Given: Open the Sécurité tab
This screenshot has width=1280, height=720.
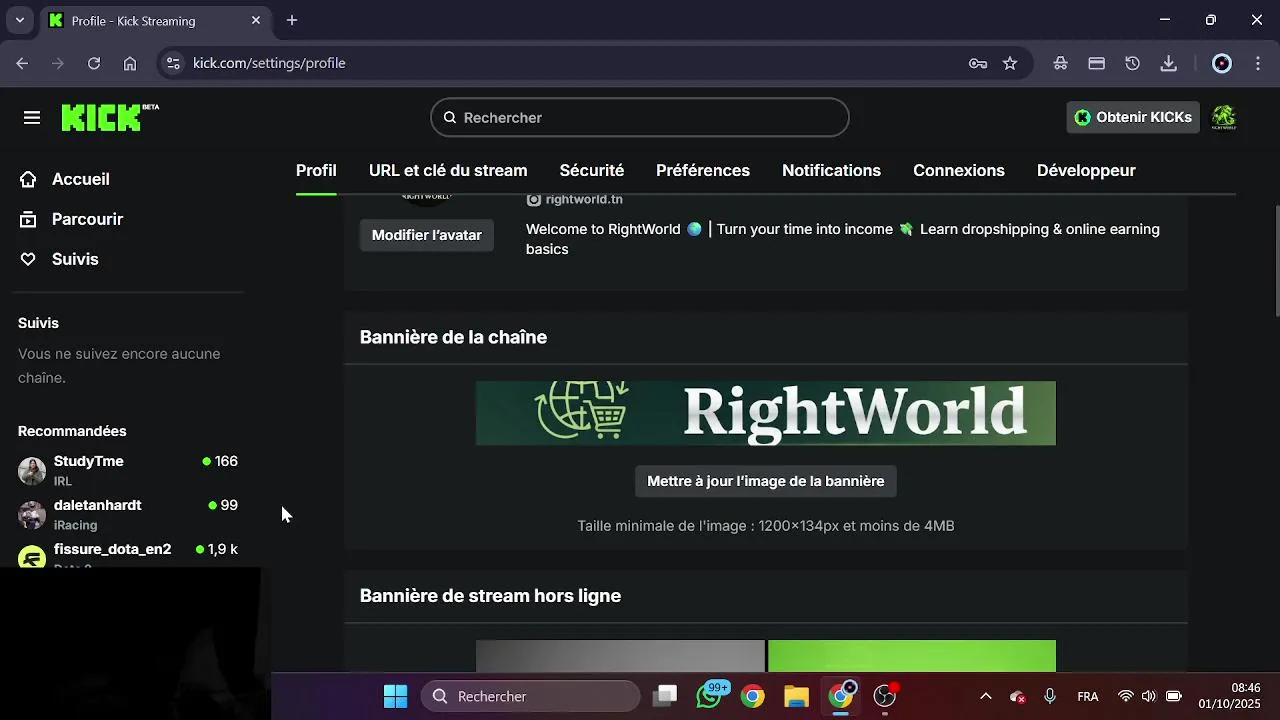Looking at the screenshot, I should click(x=592, y=170).
